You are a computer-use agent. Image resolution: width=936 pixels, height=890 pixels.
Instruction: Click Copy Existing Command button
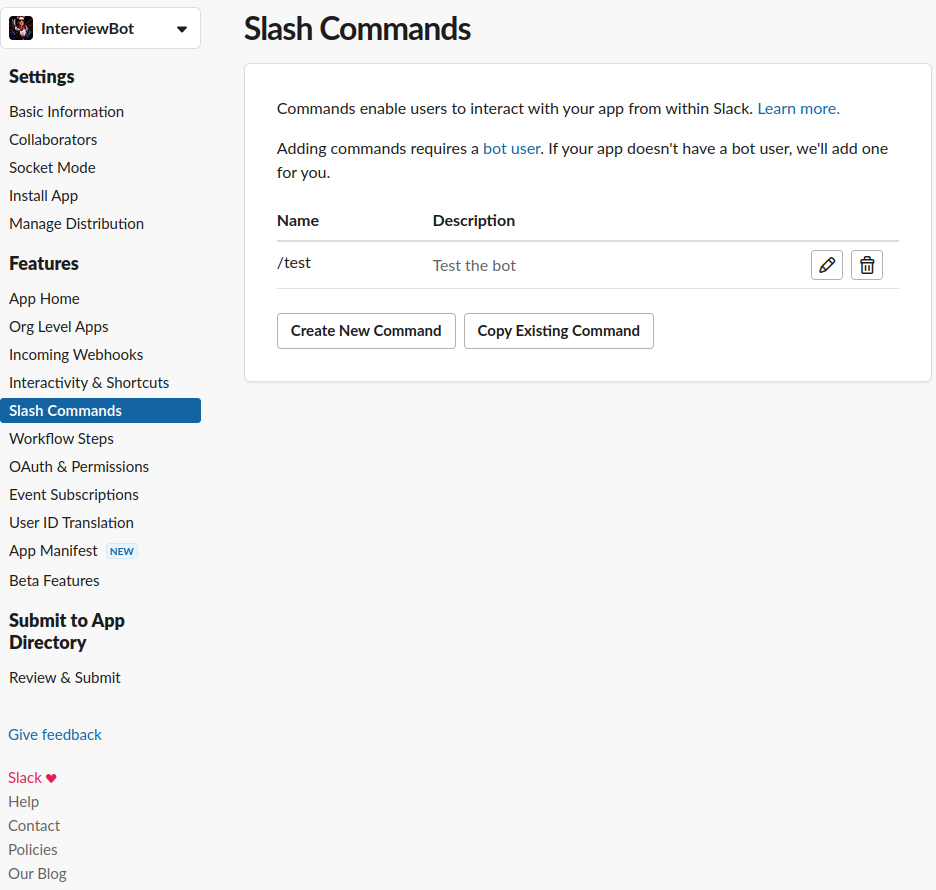(x=559, y=331)
